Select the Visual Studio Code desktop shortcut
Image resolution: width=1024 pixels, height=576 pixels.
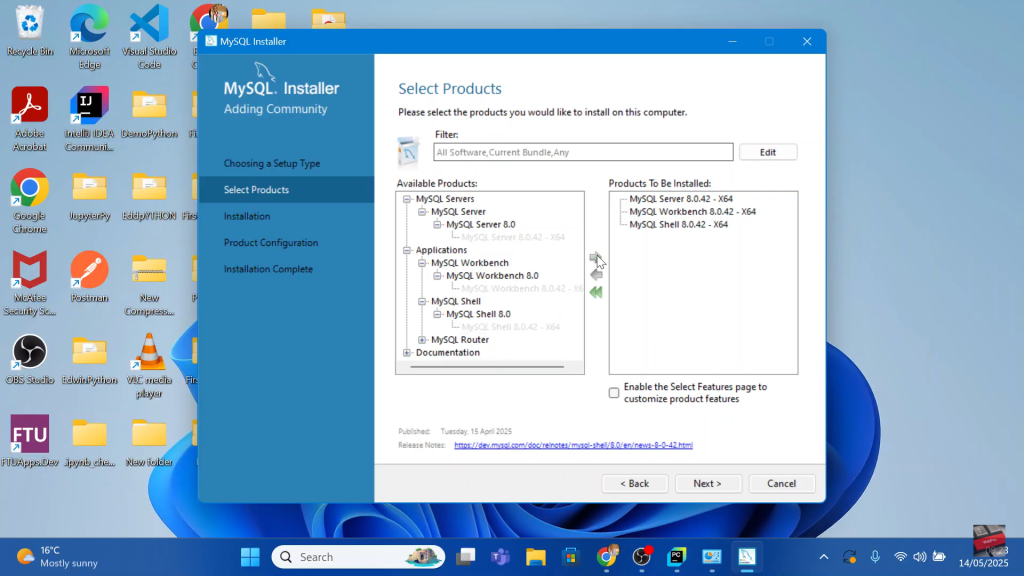pos(149,37)
